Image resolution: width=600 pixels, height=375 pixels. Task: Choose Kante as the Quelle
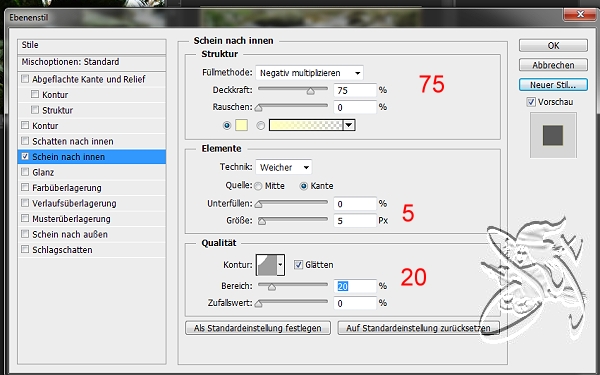(x=304, y=186)
